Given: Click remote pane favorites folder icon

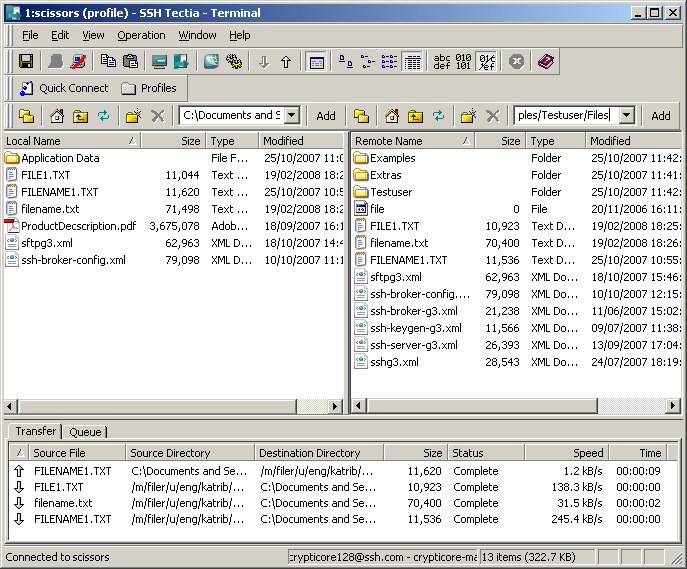Looking at the screenshot, I should 361,116.
